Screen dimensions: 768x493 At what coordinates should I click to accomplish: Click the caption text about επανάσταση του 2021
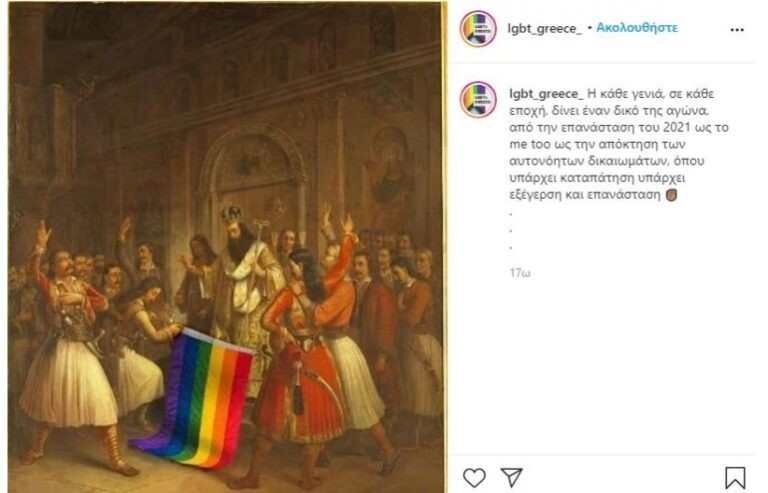619,127
